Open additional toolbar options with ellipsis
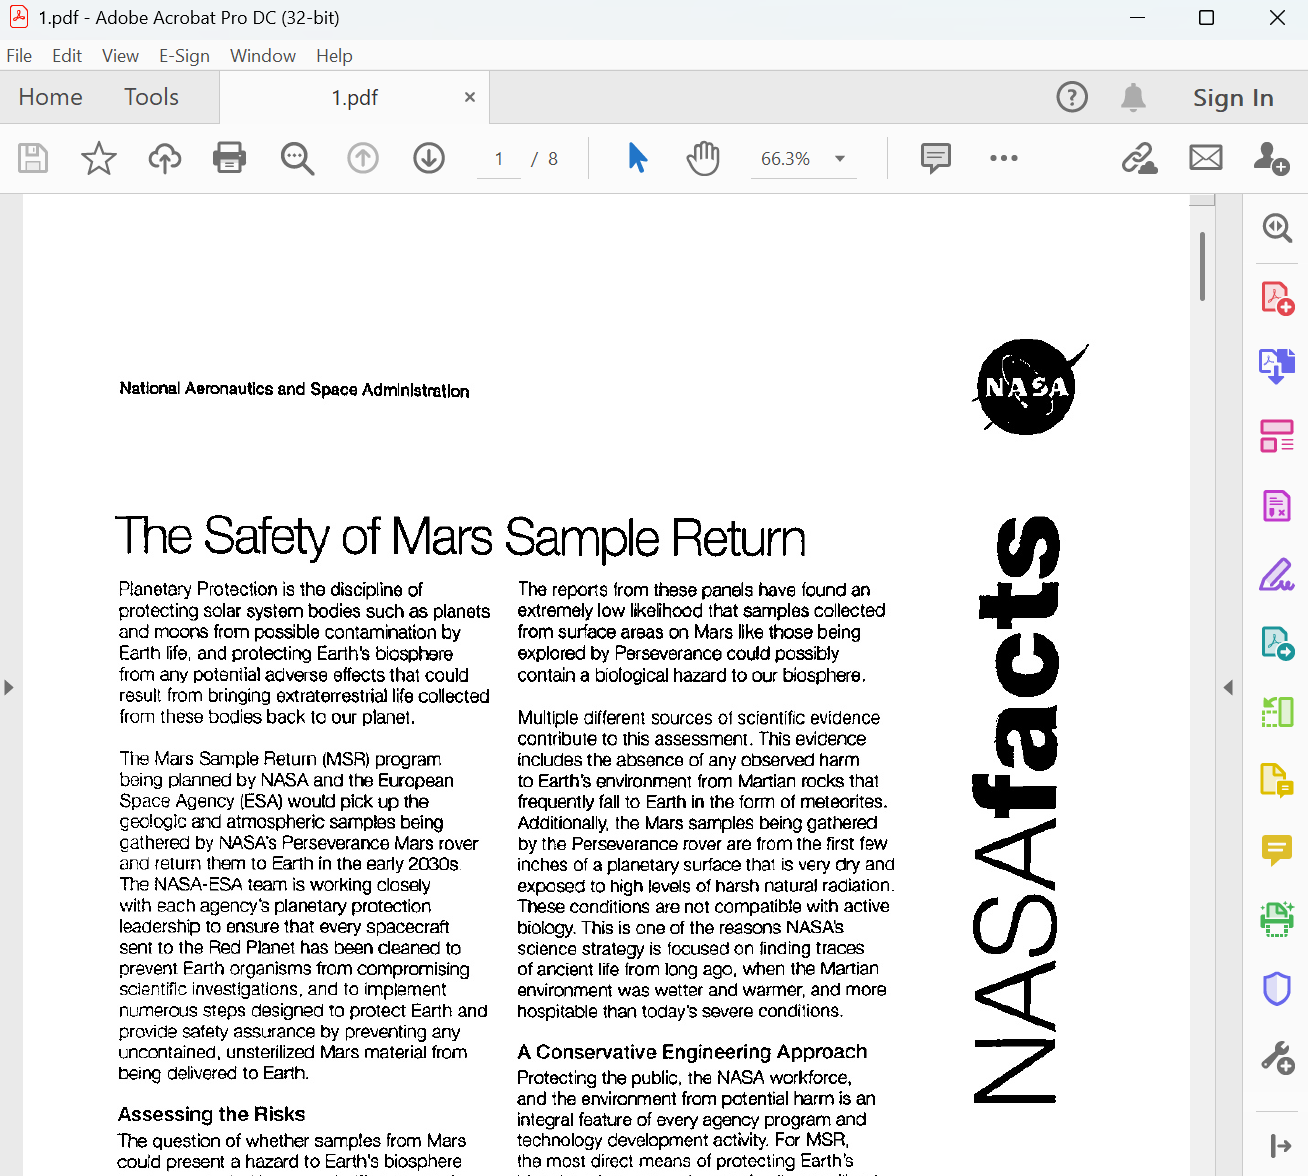Viewport: 1308px width, 1176px height. (x=1004, y=158)
